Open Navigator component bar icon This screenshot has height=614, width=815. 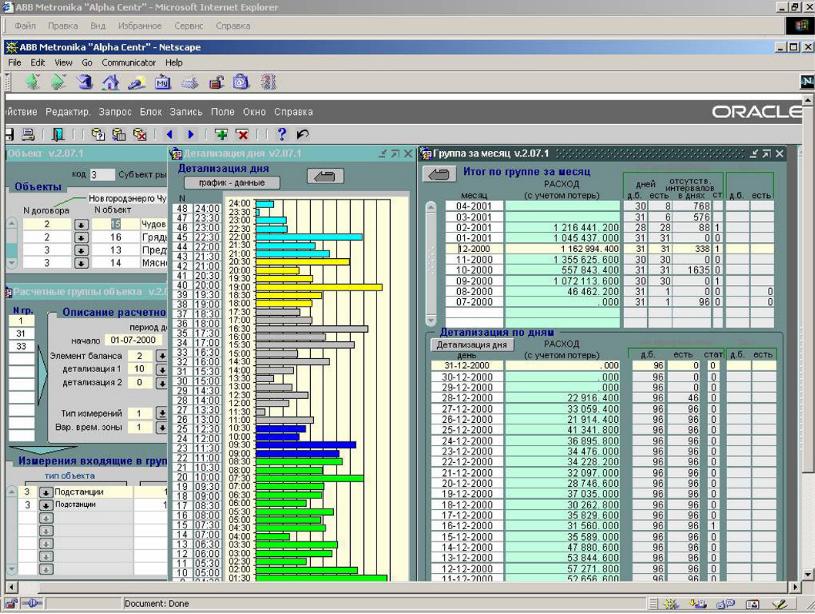(x=671, y=604)
